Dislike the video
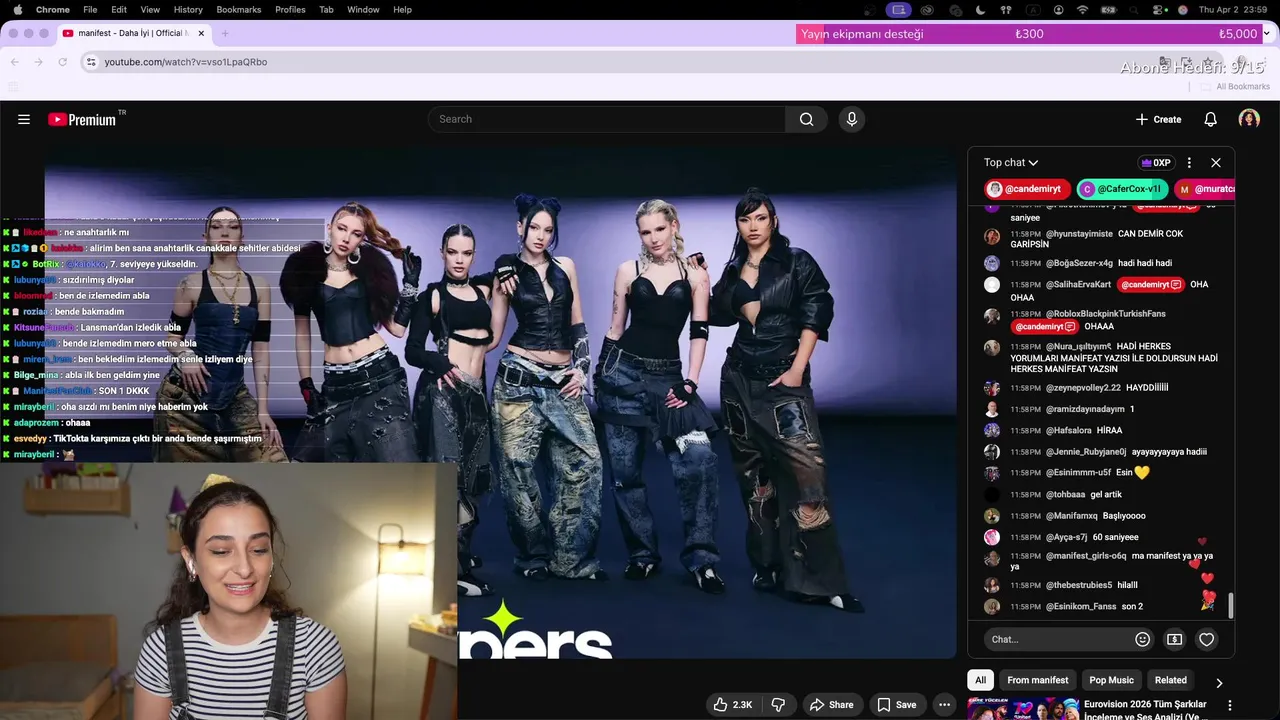The height and width of the screenshot is (720, 1280). [778, 705]
